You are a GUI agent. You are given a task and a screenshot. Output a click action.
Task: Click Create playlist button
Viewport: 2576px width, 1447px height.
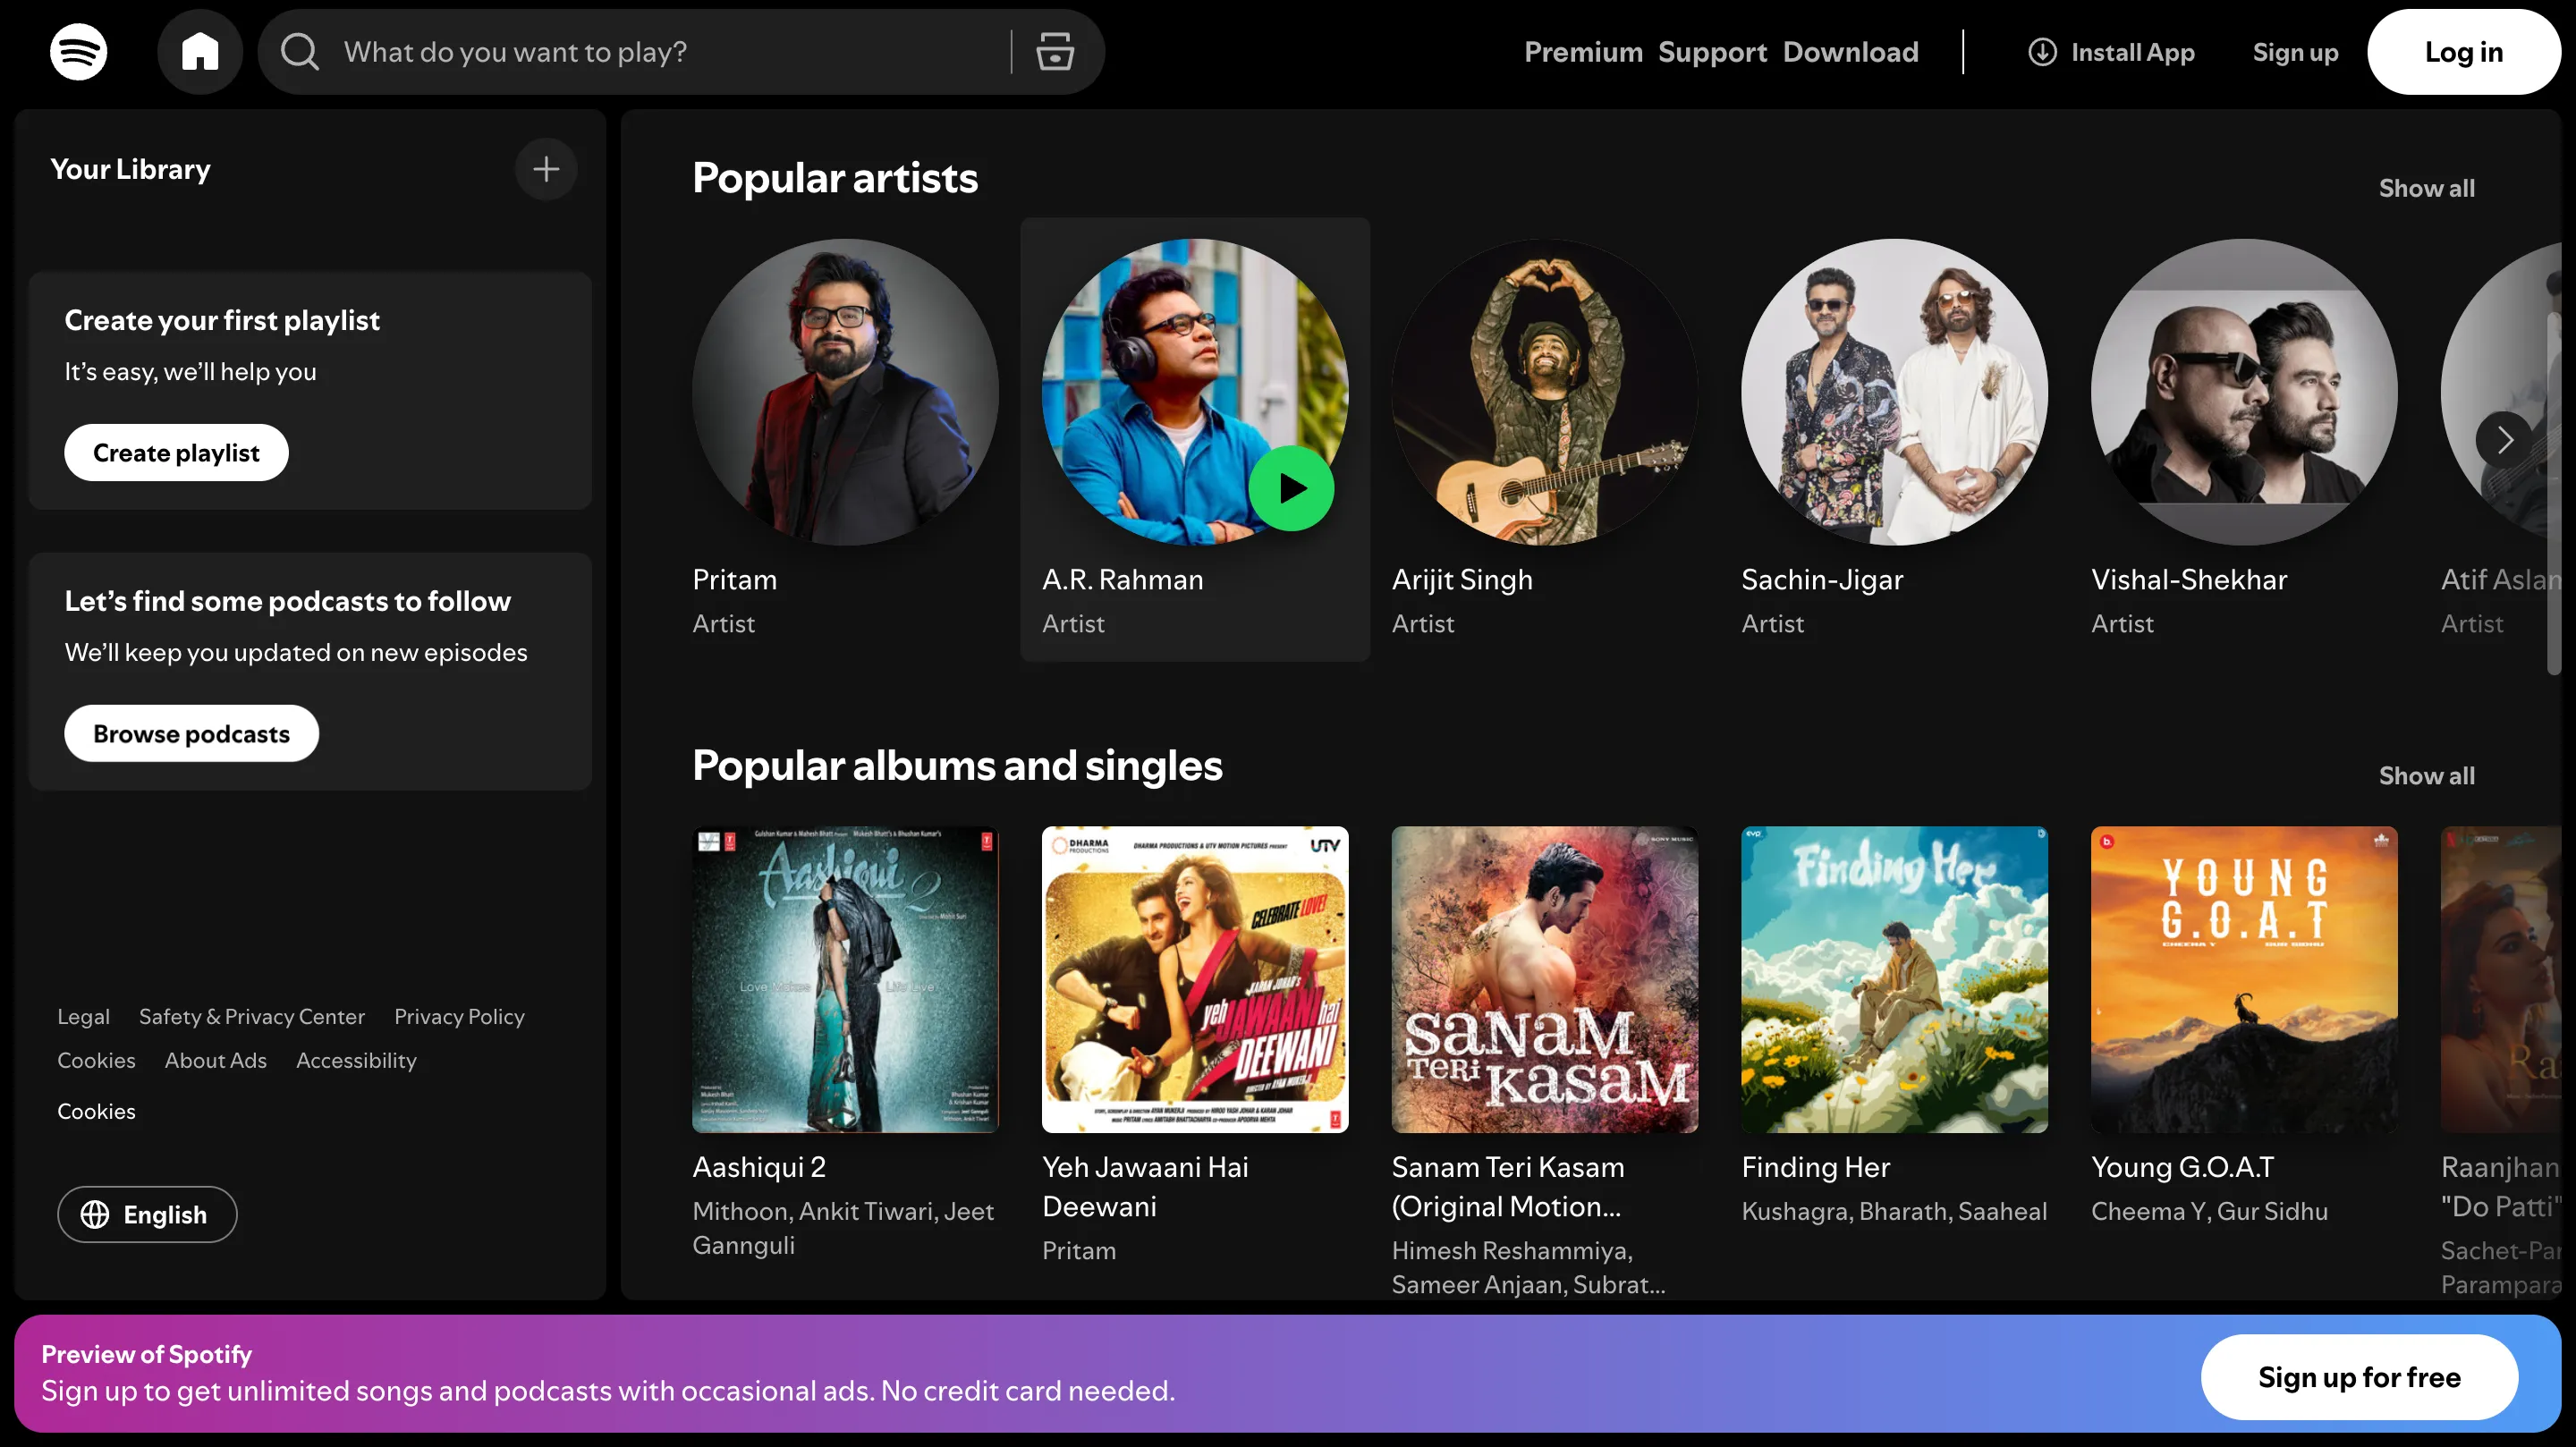click(176, 453)
